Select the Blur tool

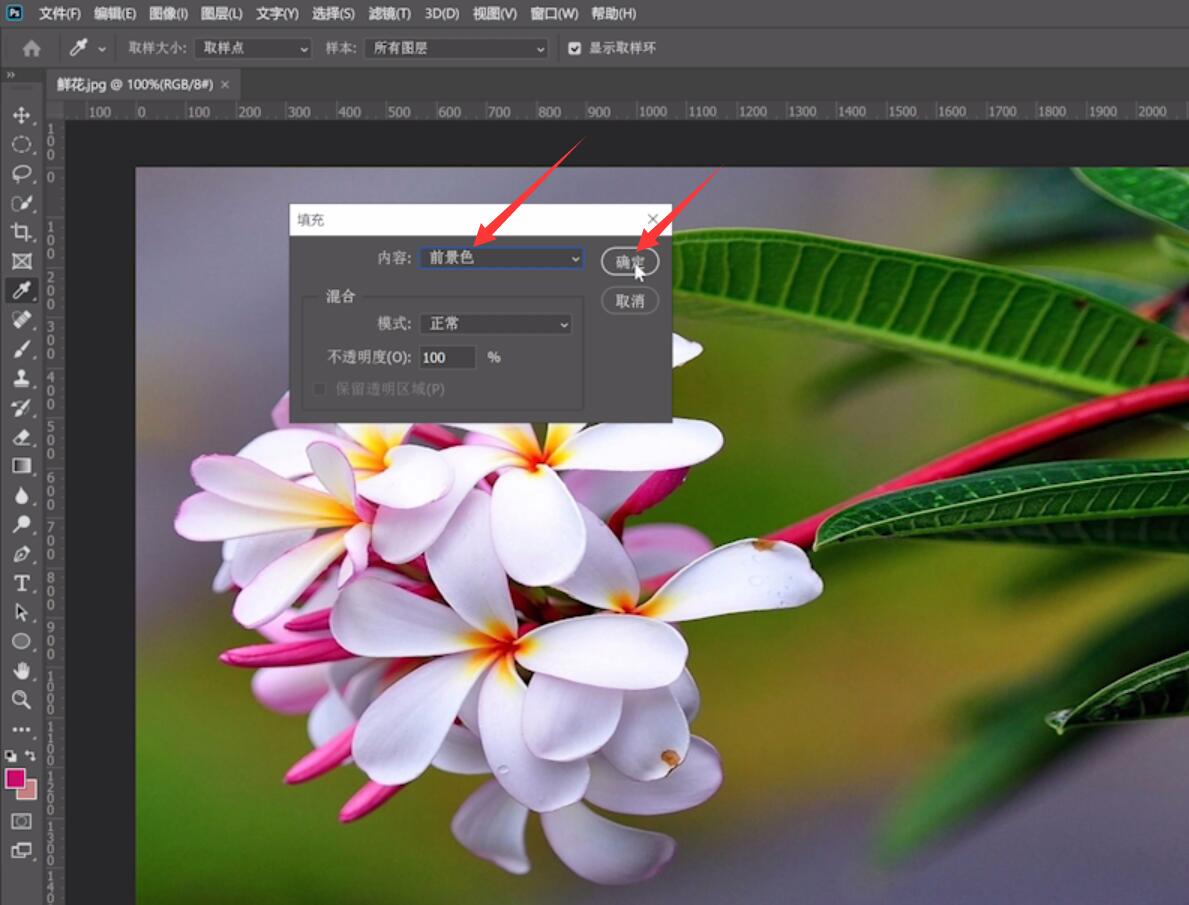click(21, 495)
